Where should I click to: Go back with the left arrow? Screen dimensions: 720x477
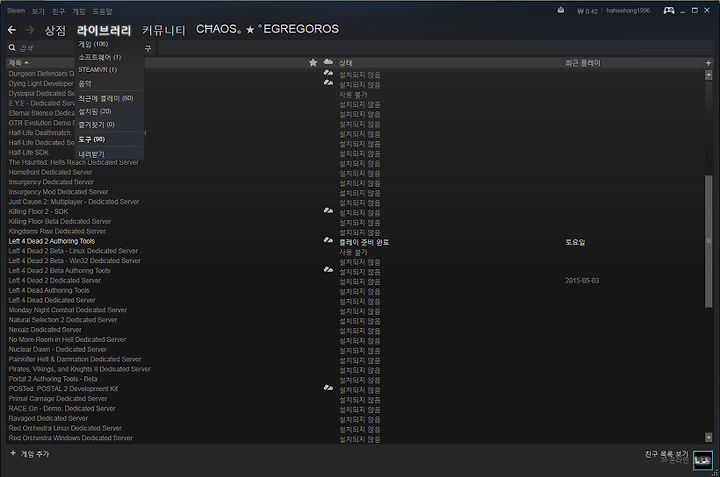click(x=12, y=30)
